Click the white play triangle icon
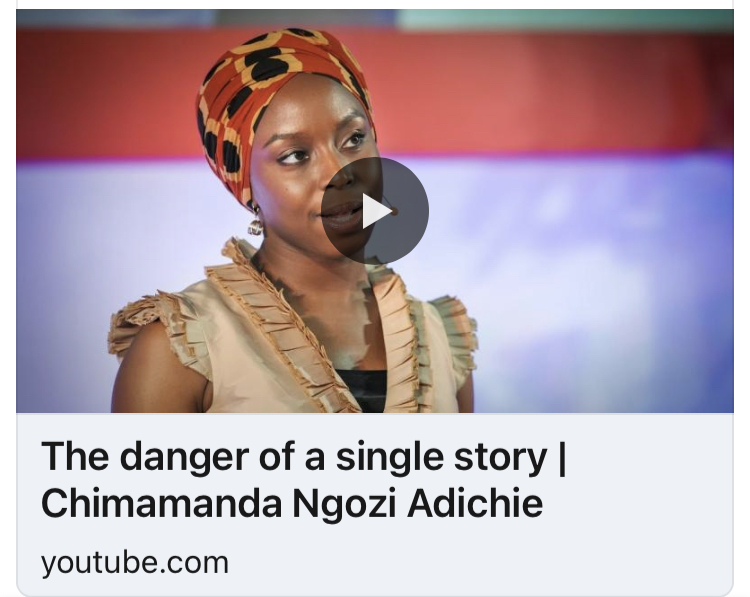The image size is (750, 597). pyautogui.click(x=376, y=211)
